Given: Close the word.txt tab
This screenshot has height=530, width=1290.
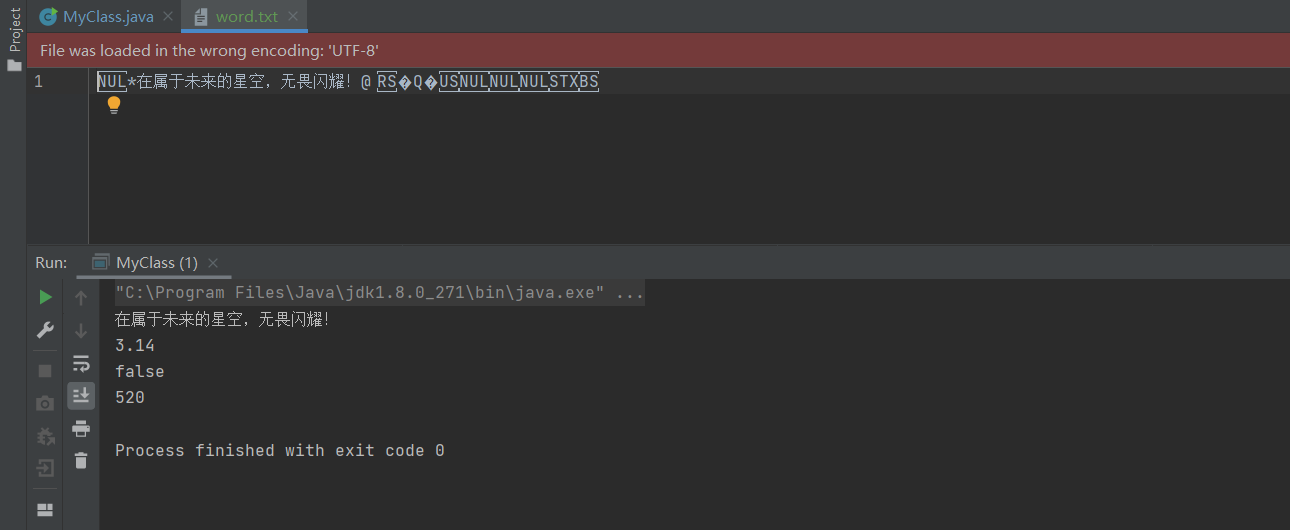Looking at the screenshot, I should click(x=292, y=17).
